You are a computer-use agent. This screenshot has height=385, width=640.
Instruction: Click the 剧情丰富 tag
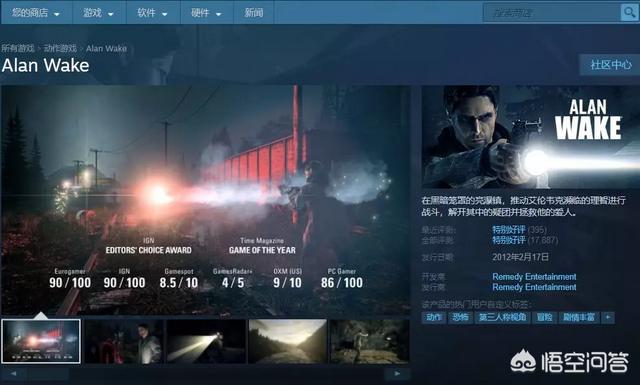point(579,317)
